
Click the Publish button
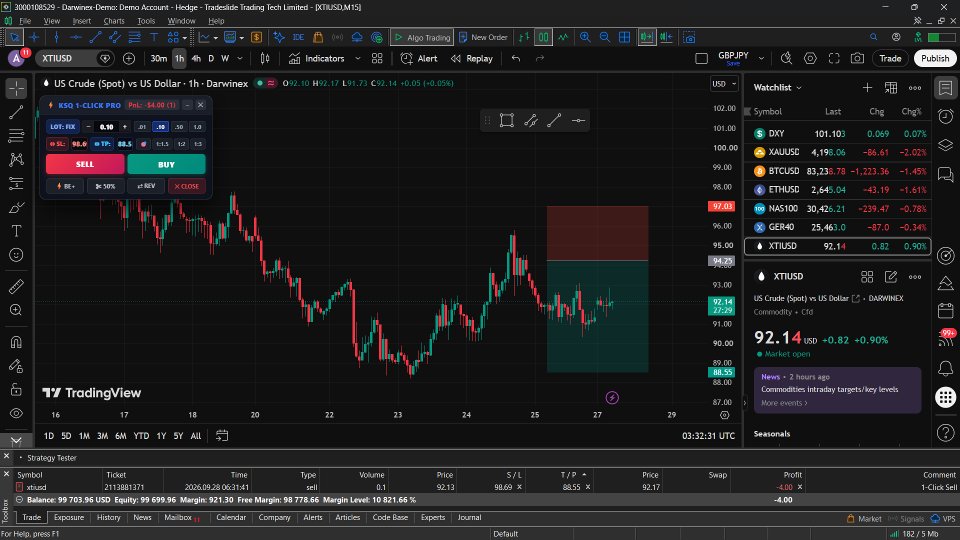coord(935,58)
